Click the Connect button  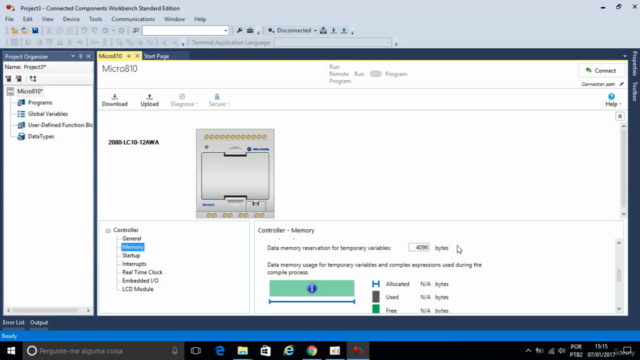(601, 71)
